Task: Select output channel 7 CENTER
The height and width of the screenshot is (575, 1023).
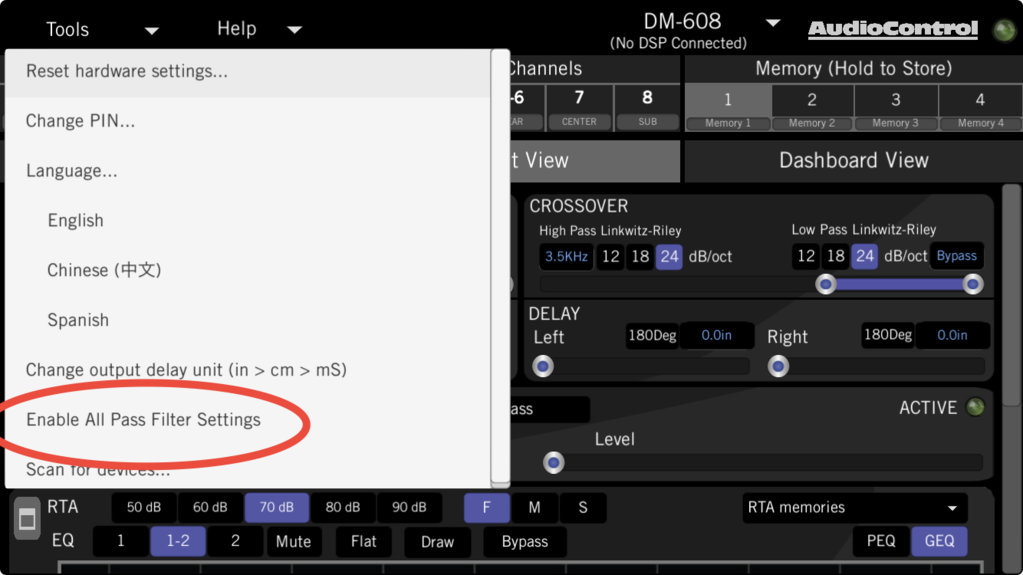Action: pyautogui.click(x=579, y=108)
